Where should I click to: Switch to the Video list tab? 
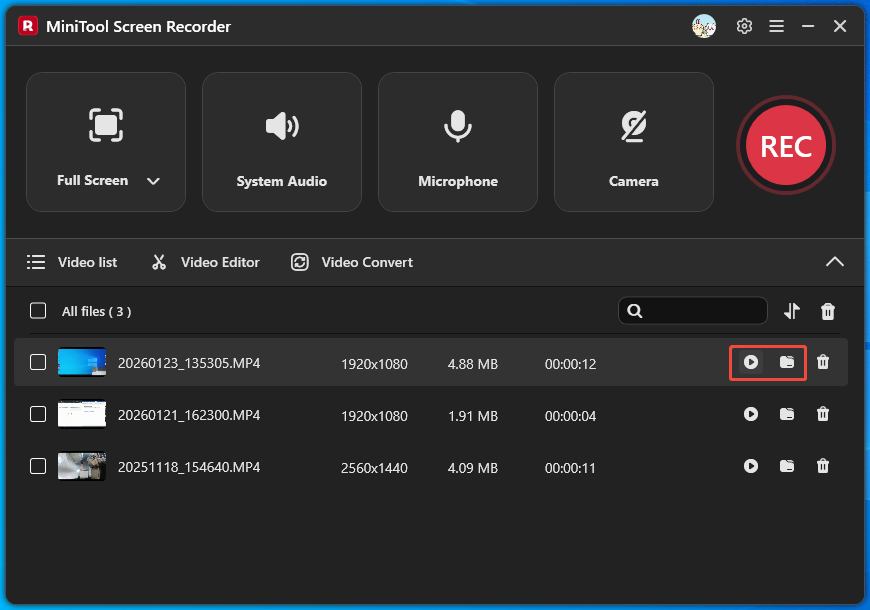(x=72, y=262)
